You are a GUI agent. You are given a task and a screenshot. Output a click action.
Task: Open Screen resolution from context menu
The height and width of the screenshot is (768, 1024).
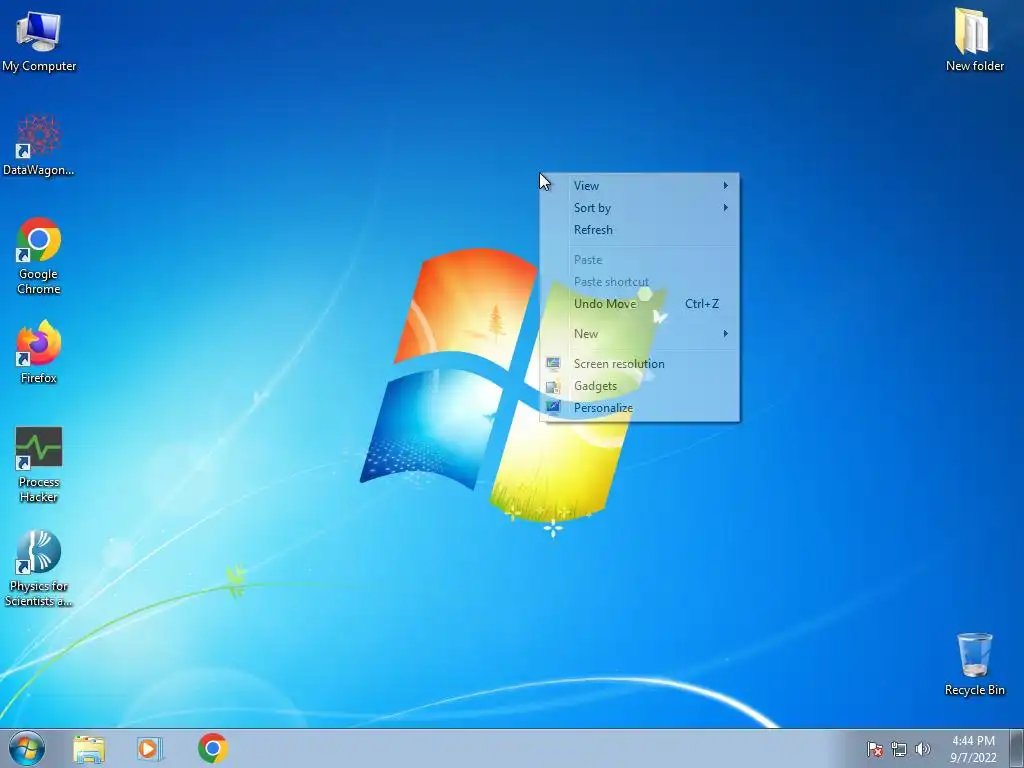tap(639, 364)
